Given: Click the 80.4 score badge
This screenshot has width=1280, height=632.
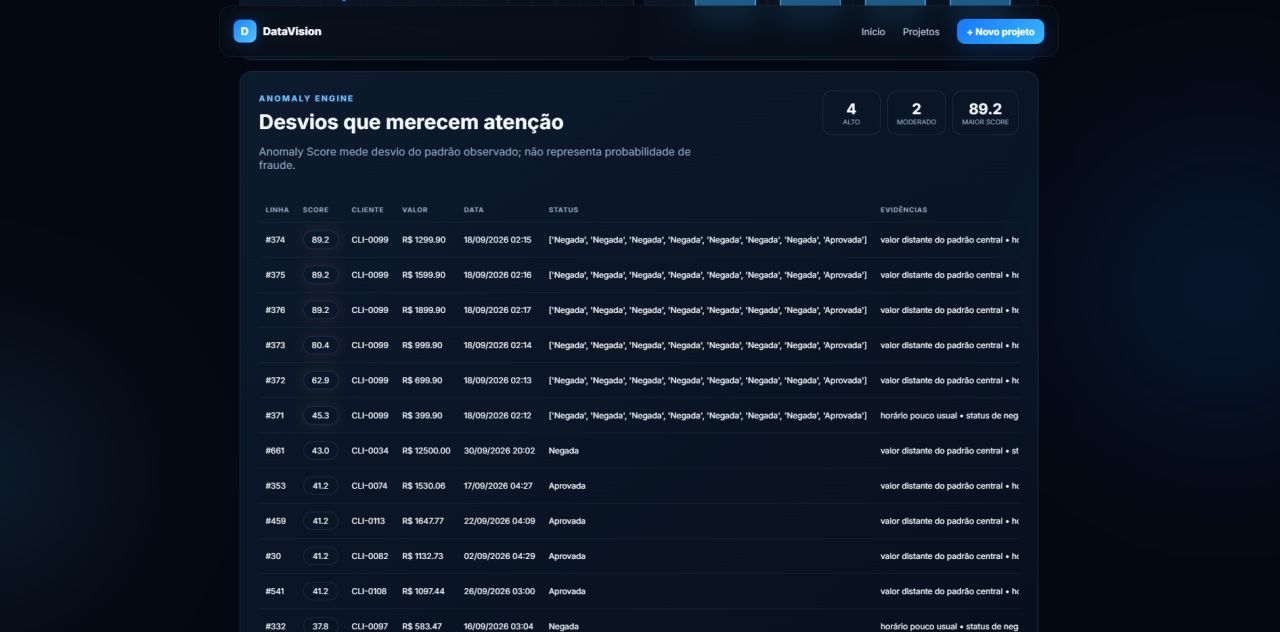Looking at the screenshot, I should click(x=320, y=345).
